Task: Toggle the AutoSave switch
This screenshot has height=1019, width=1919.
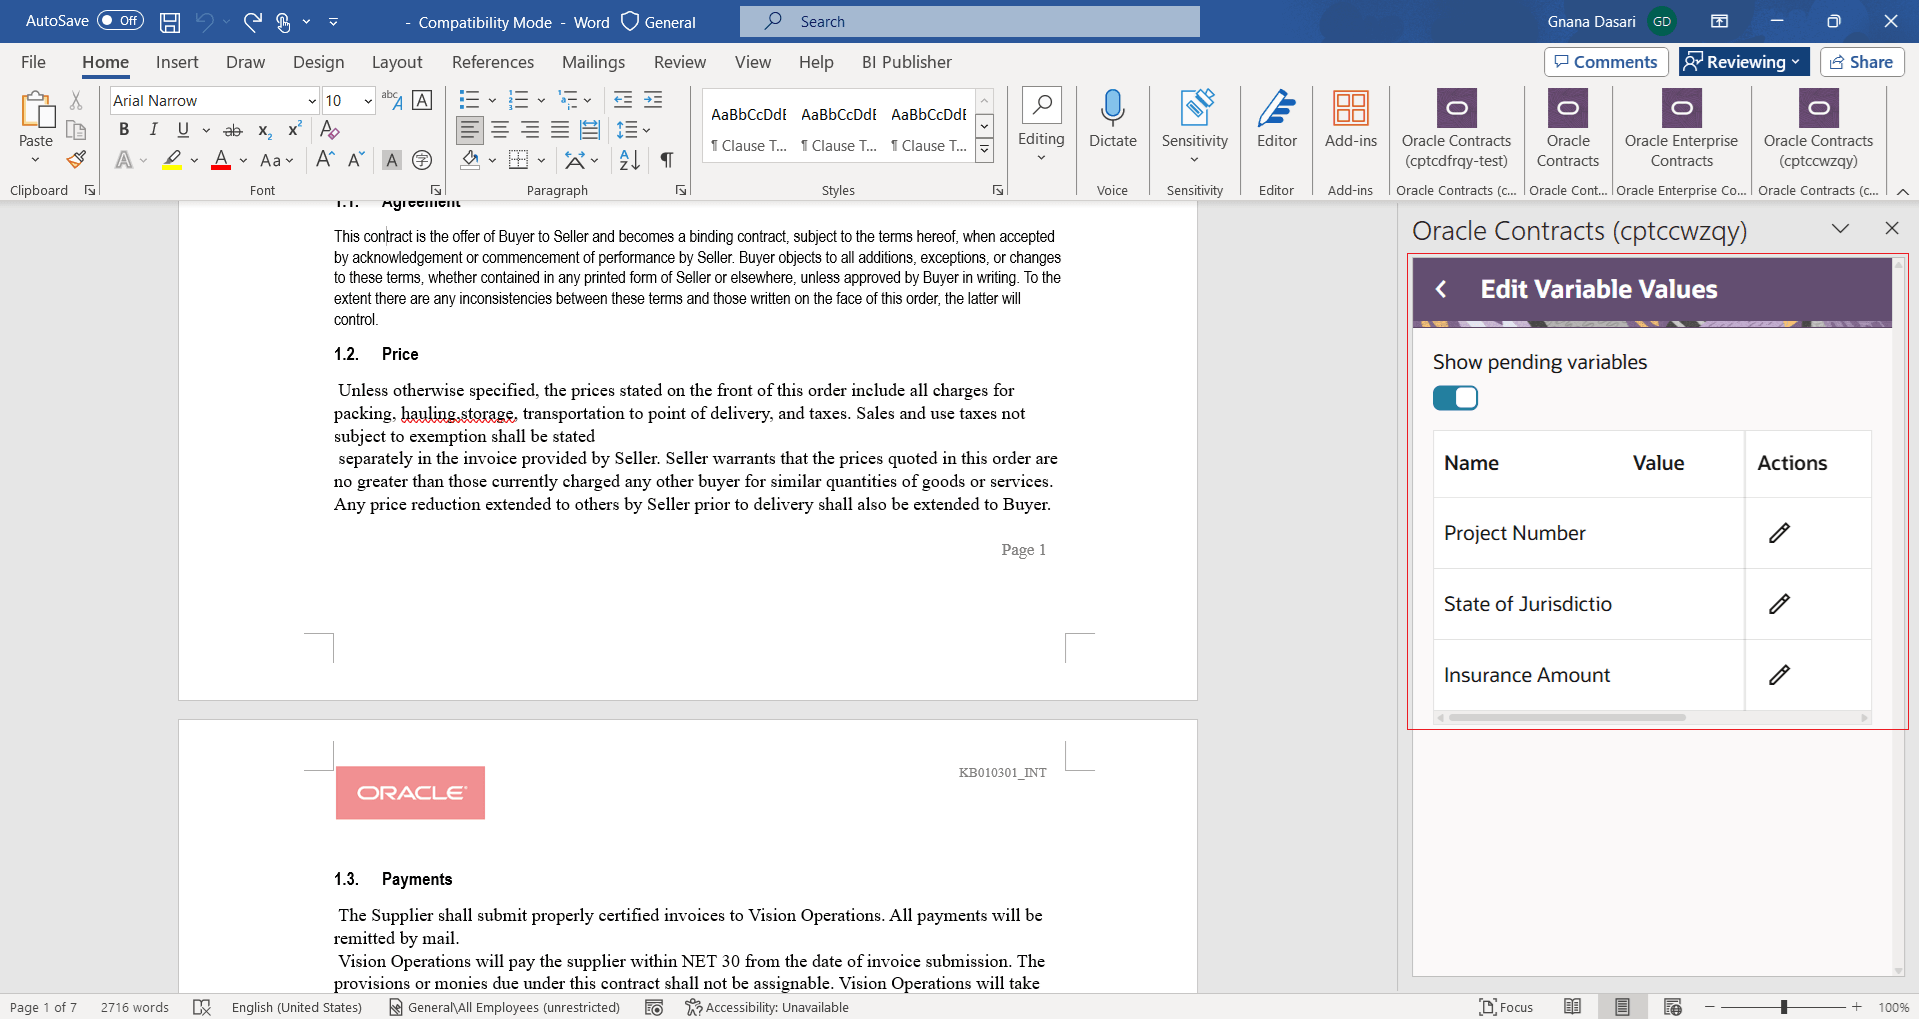Action: pos(120,21)
